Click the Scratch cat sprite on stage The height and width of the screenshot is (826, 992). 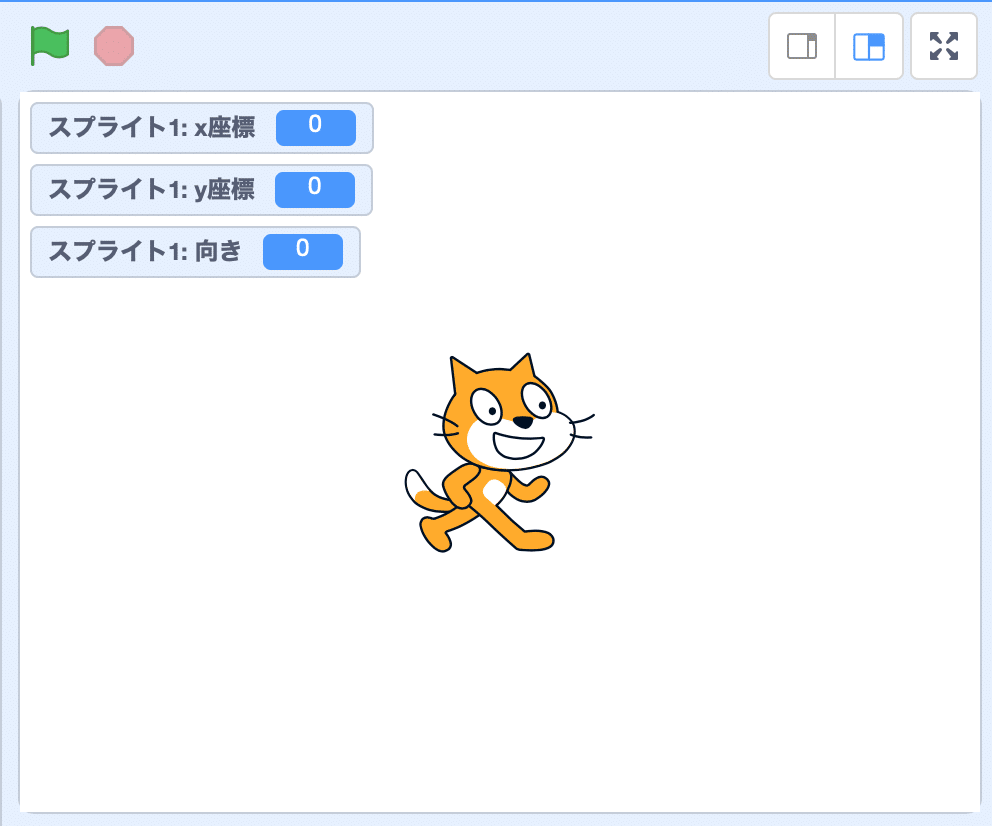(x=499, y=453)
